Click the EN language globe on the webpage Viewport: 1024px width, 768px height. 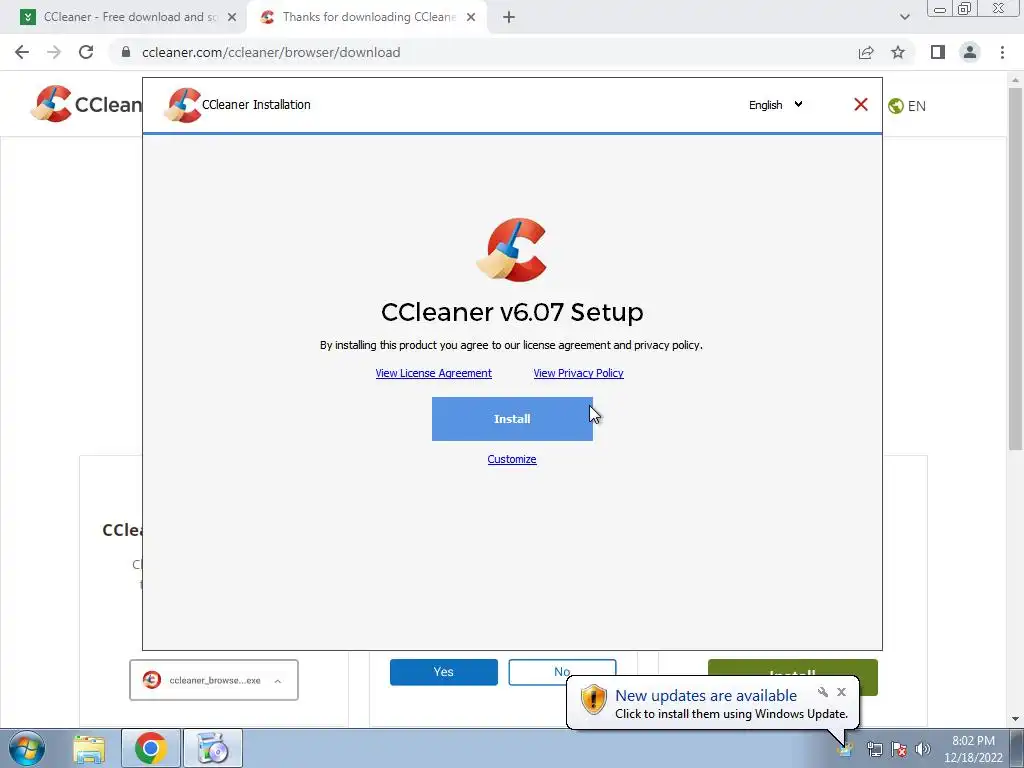pyautogui.click(x=906, y=106)
